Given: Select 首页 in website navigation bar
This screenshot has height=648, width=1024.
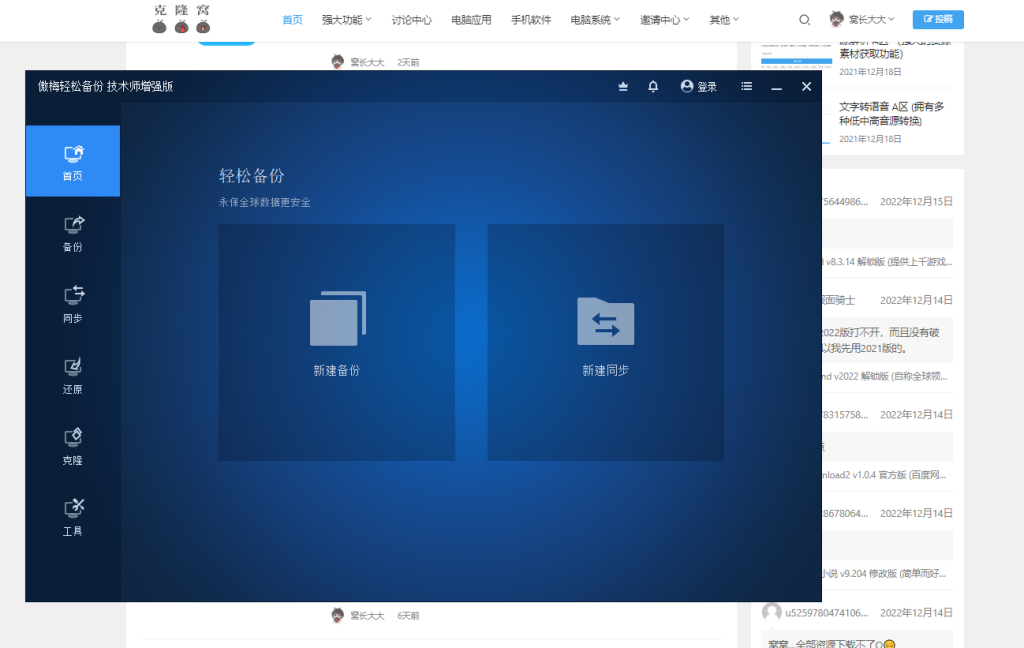Looking at the screenshot, I should coord(292,20).
